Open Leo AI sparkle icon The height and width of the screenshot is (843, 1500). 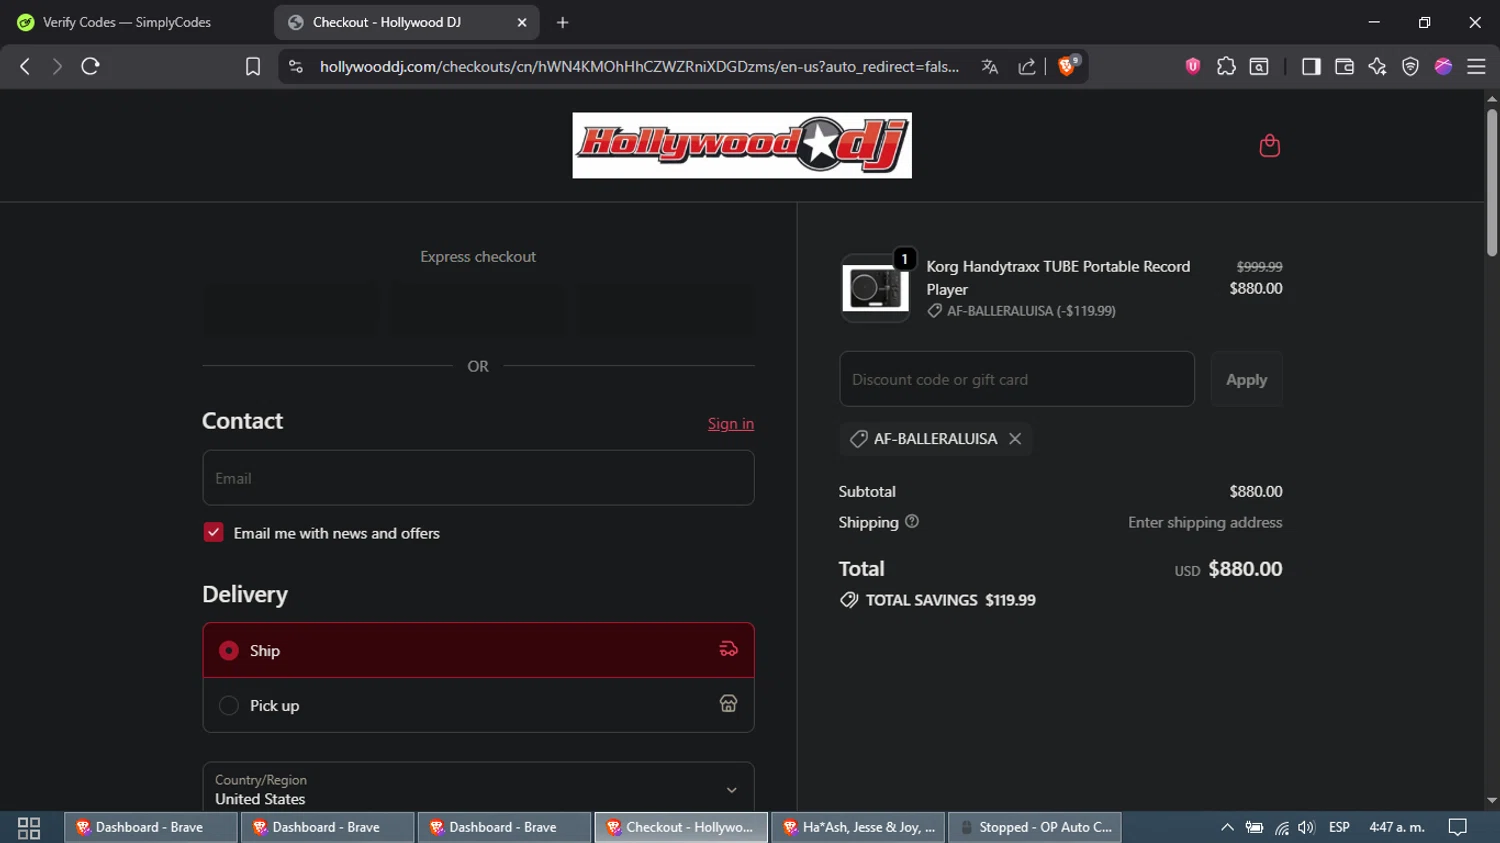1377,66
